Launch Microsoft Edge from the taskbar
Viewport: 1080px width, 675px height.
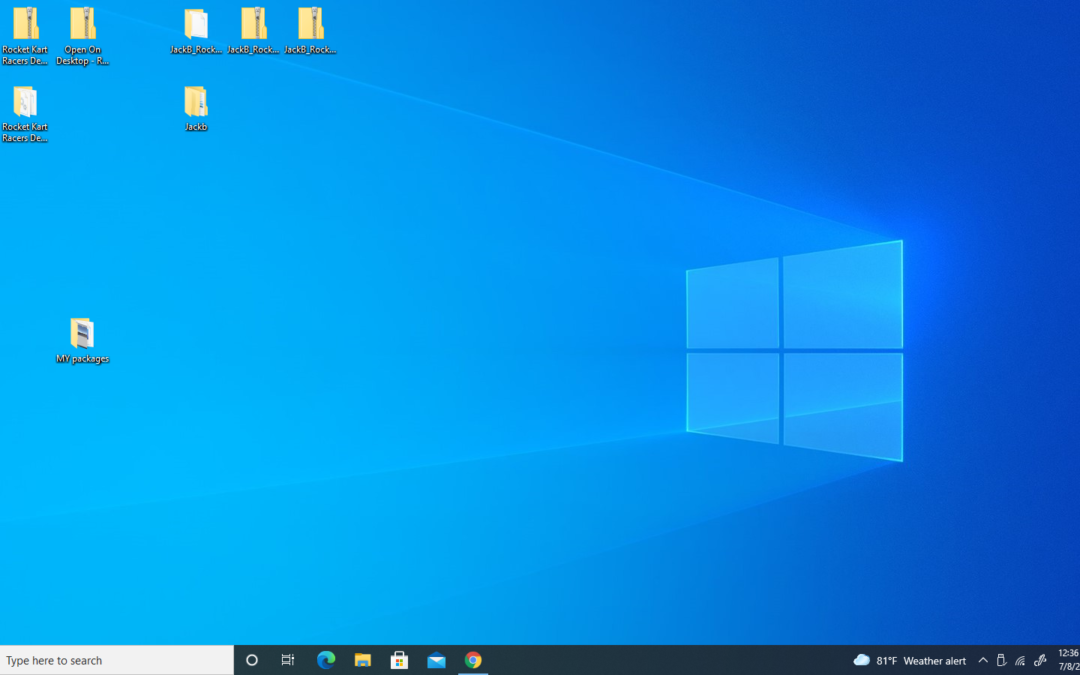point(326,661)
